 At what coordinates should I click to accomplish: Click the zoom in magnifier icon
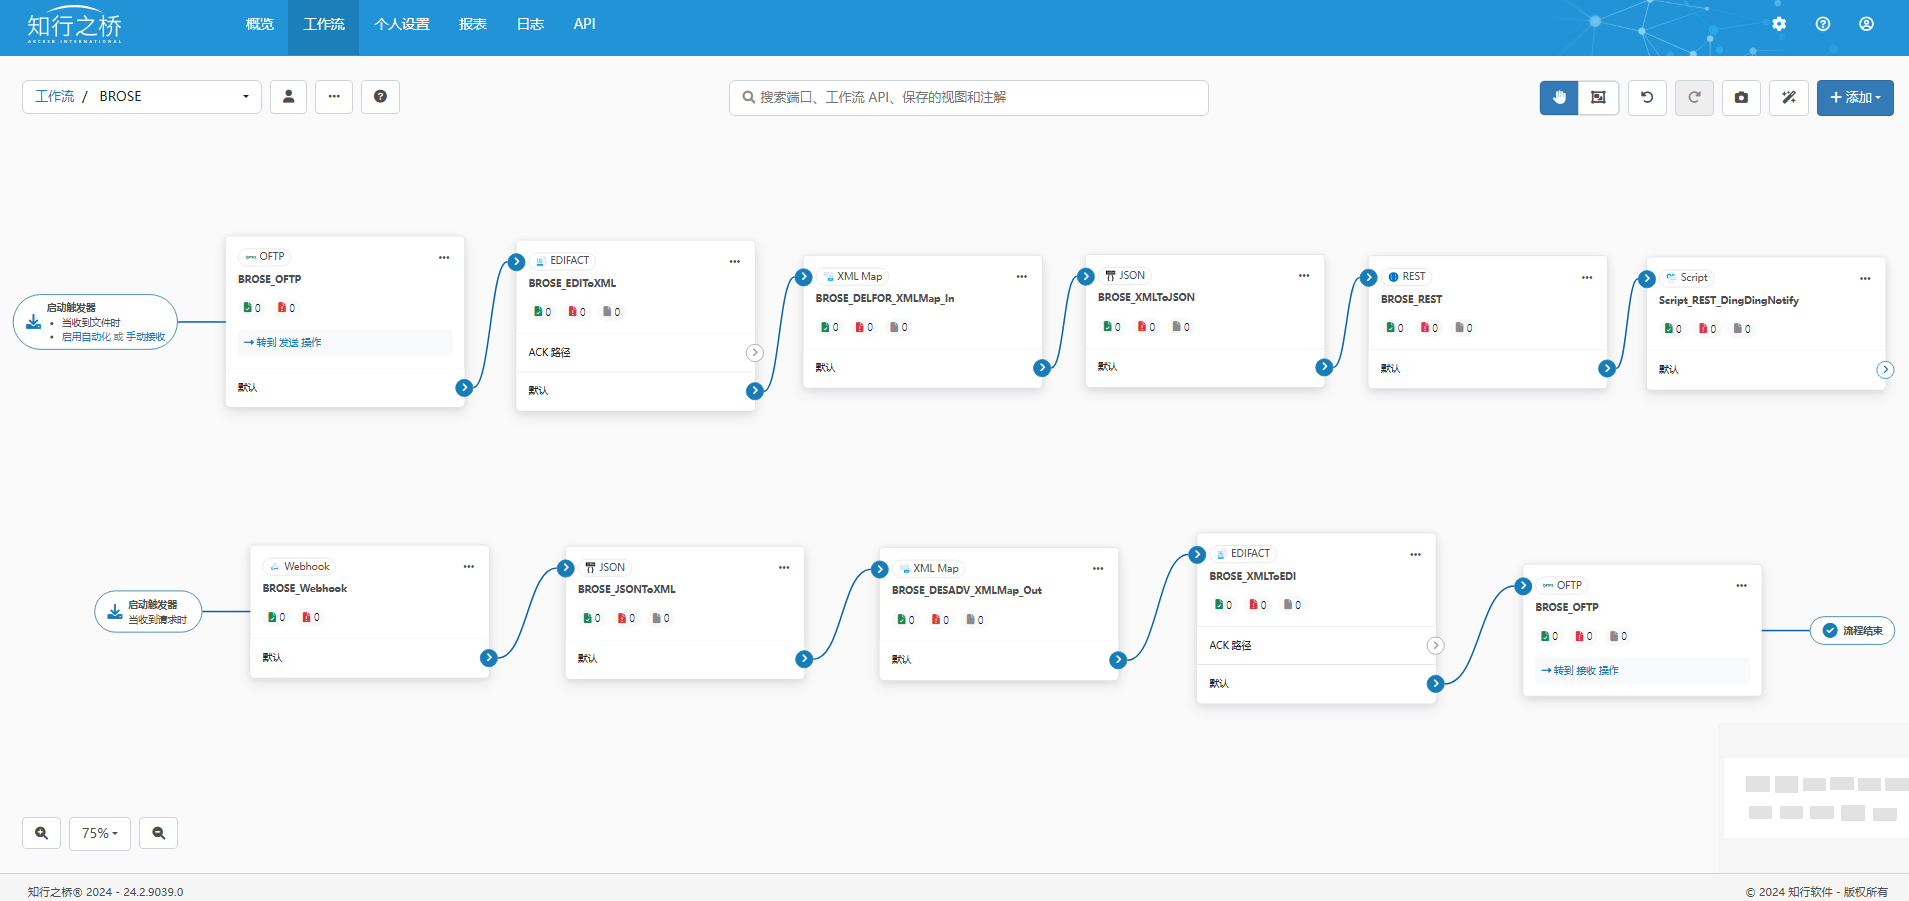[x=41, y=833]
